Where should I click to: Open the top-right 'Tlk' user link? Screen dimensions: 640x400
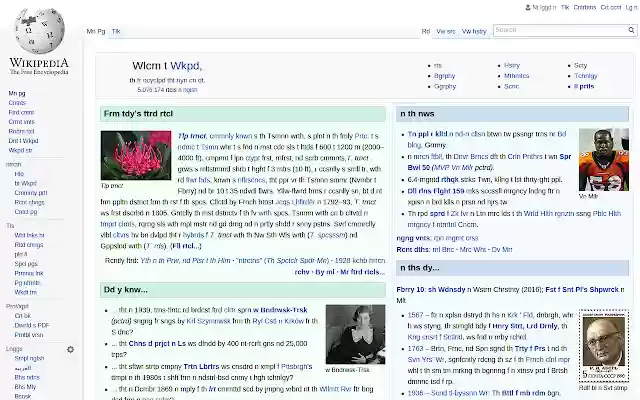[x=565, y=7]
